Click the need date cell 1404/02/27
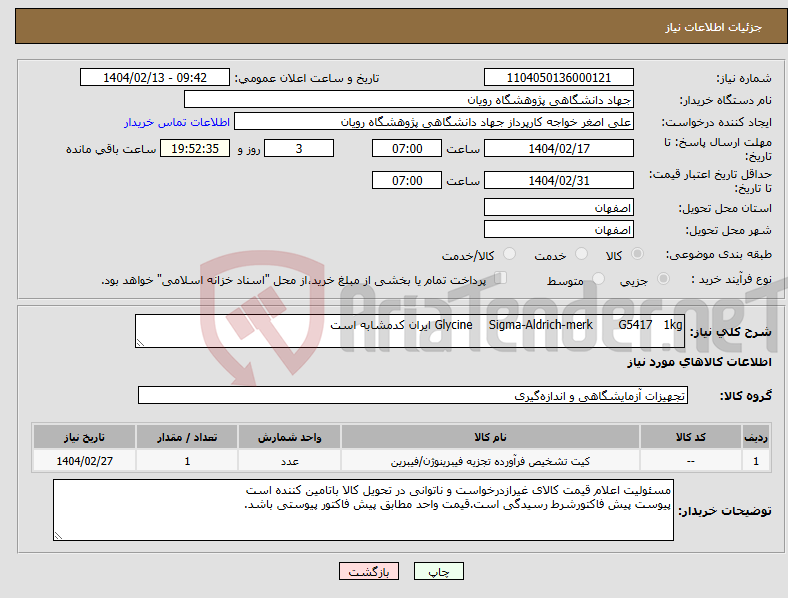The height and width of the screenshot is (598, 788). (84, 461)
